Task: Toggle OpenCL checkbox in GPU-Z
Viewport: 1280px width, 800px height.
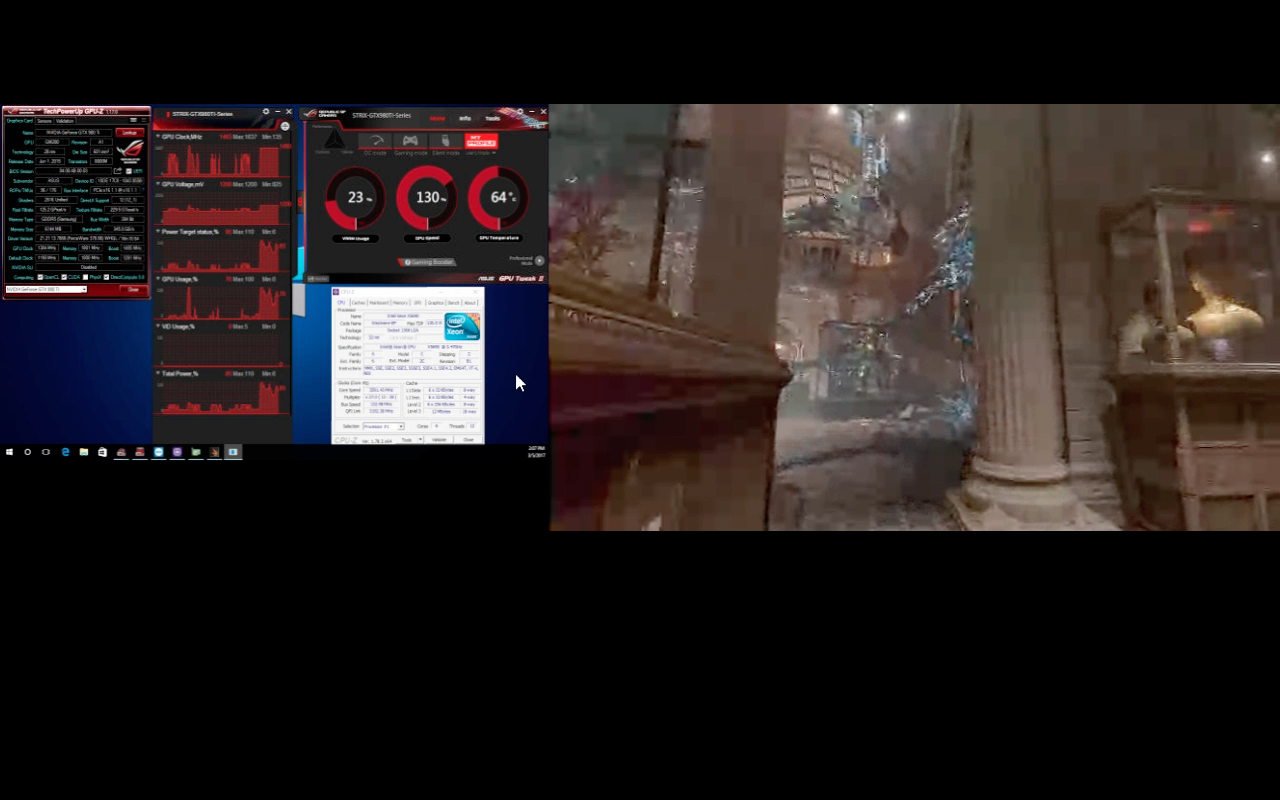Action: click(40, 277)
